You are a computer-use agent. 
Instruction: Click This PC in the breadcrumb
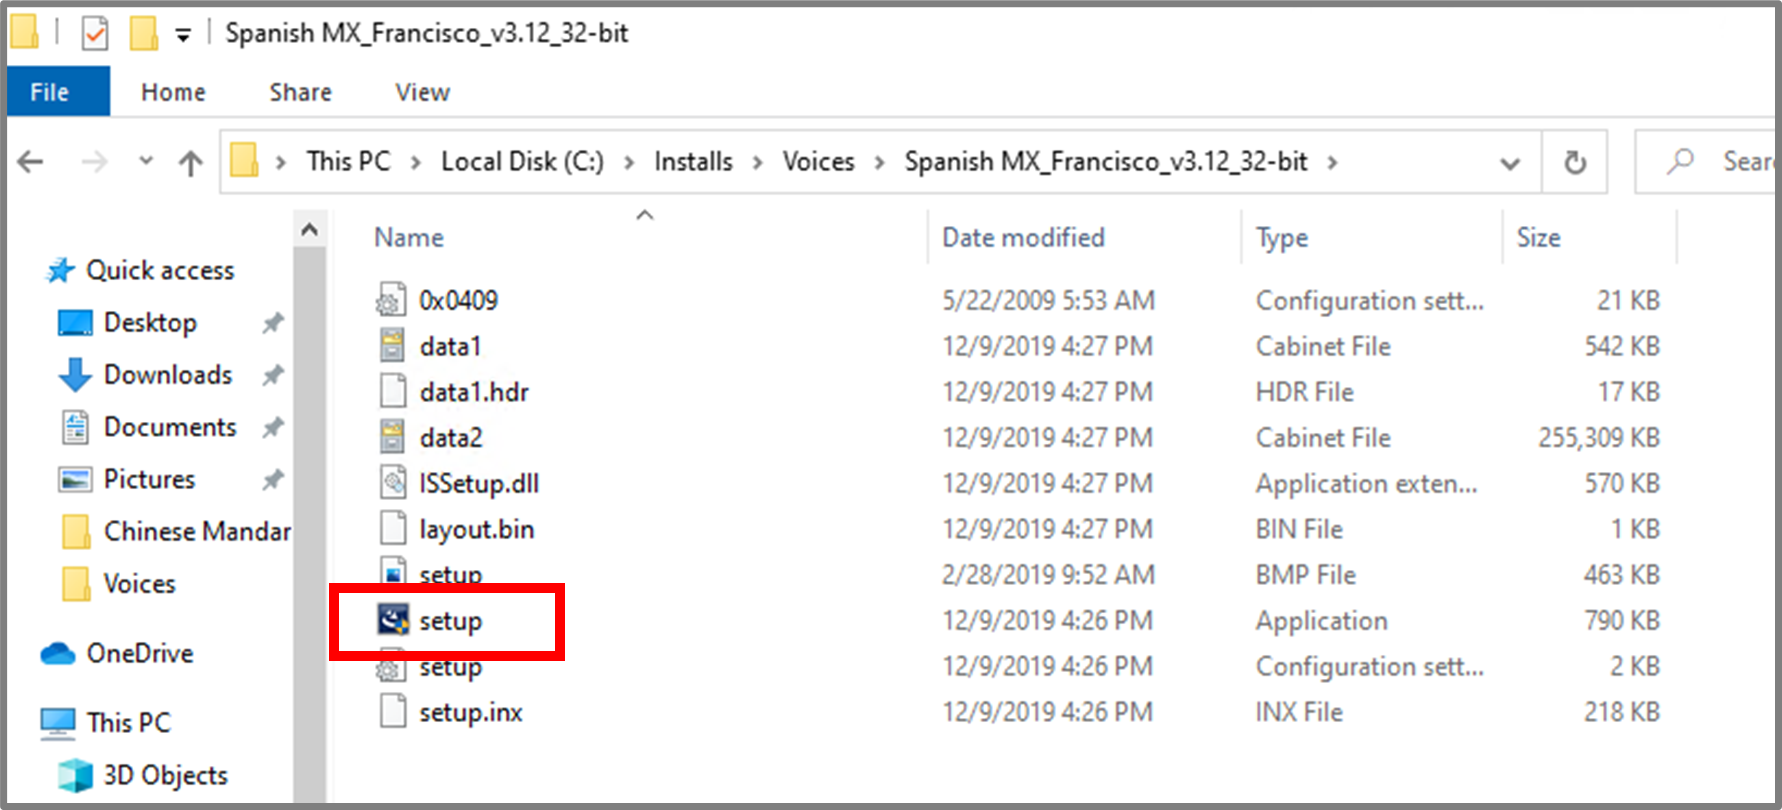tap(348, 162)
